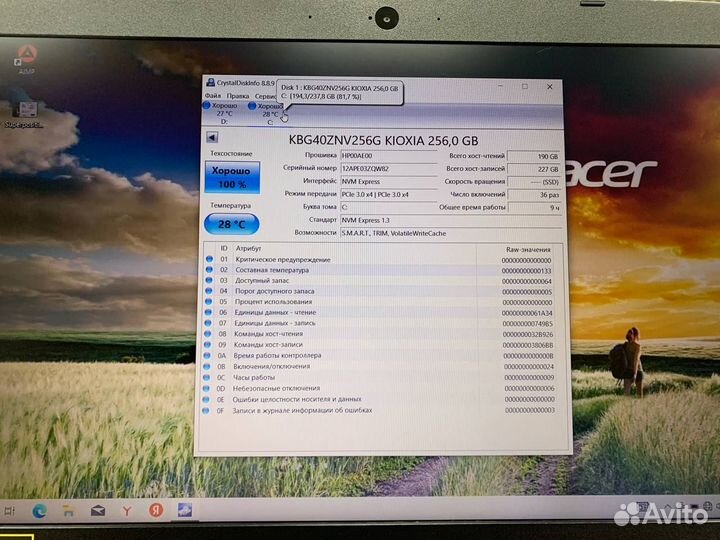
Task: Select row 04 Порог доступного запаса
Action: click(379, 291)
